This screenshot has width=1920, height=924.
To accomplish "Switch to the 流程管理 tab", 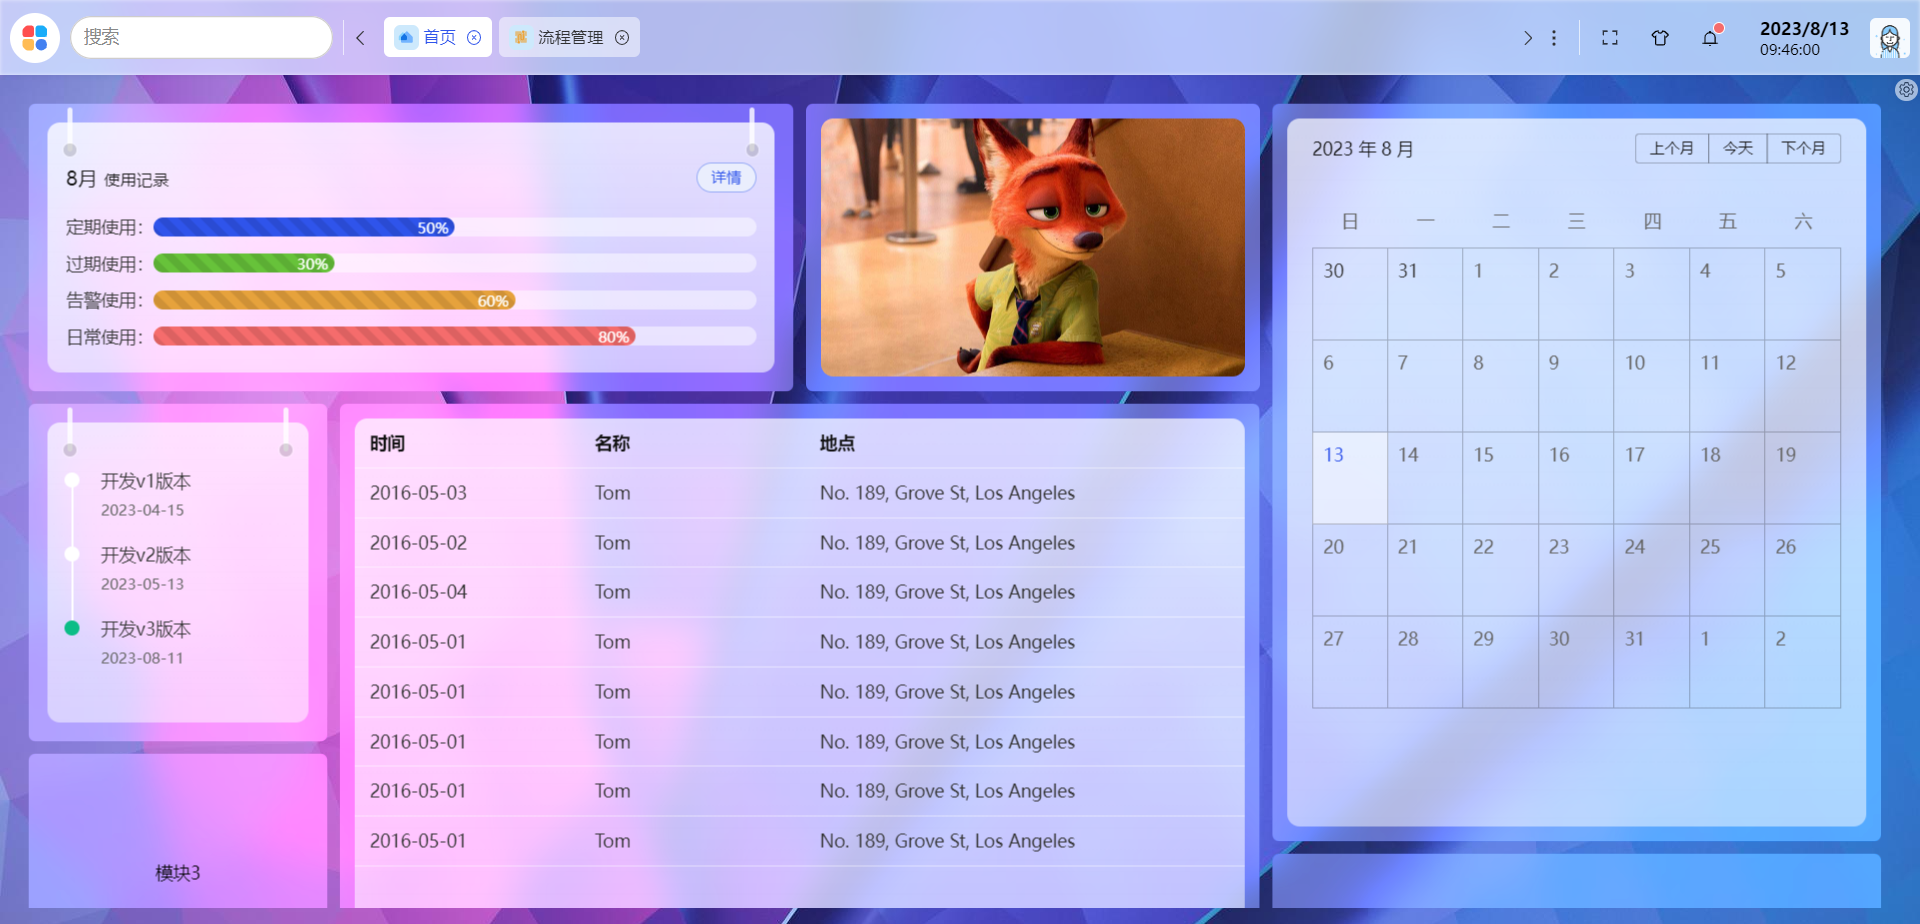I will 569,37.
